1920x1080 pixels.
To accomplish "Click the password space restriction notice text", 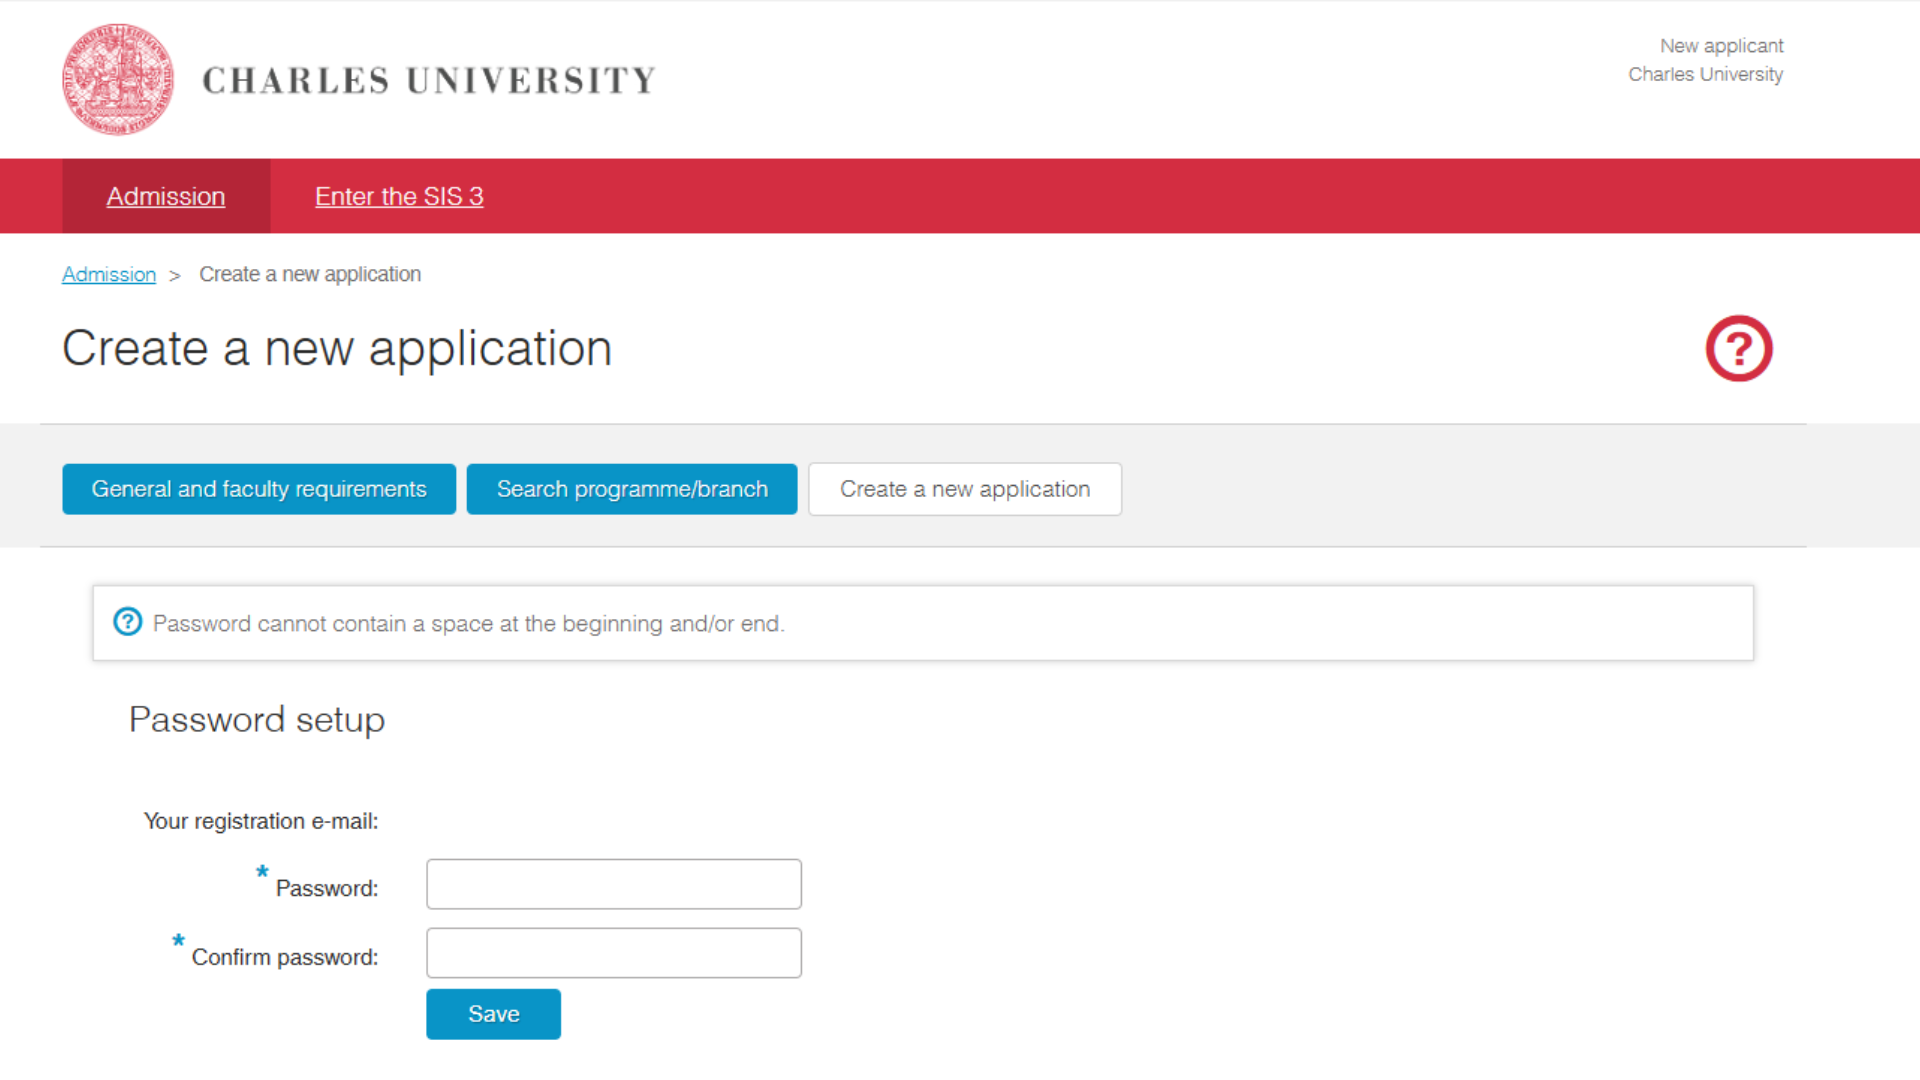I will [x=468, y=624].
